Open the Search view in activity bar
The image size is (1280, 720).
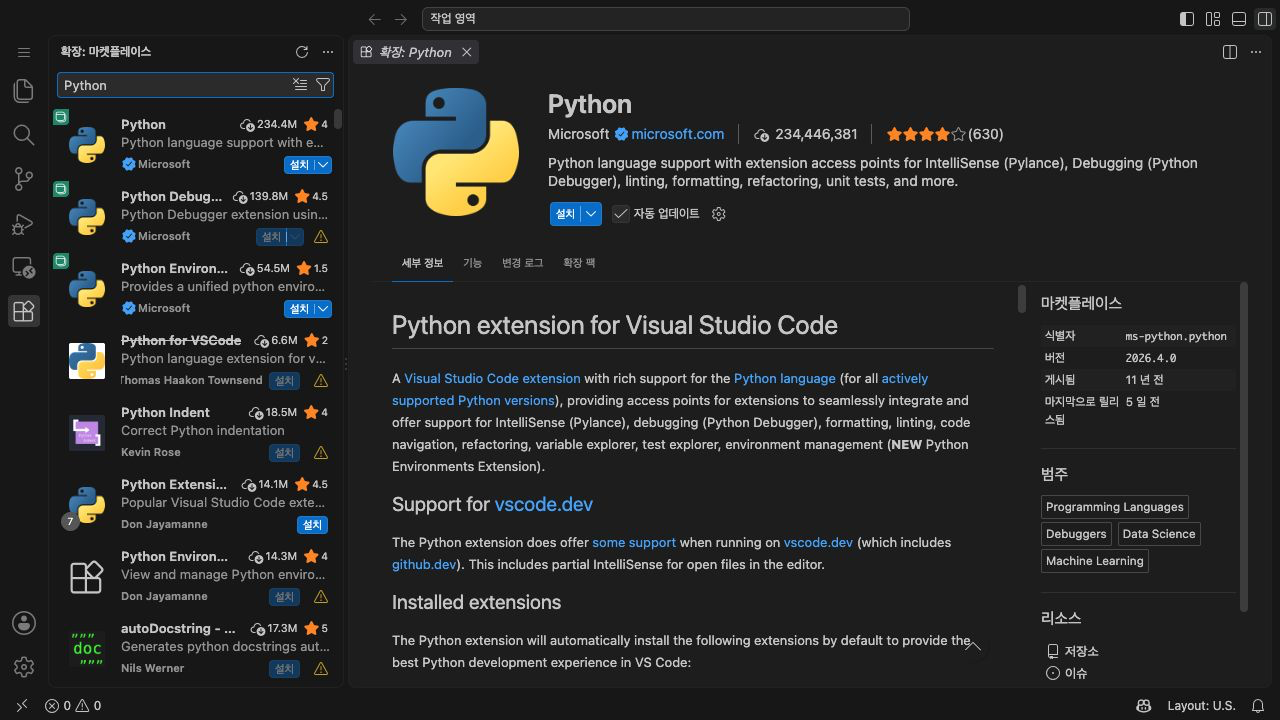tap(24, 135)
